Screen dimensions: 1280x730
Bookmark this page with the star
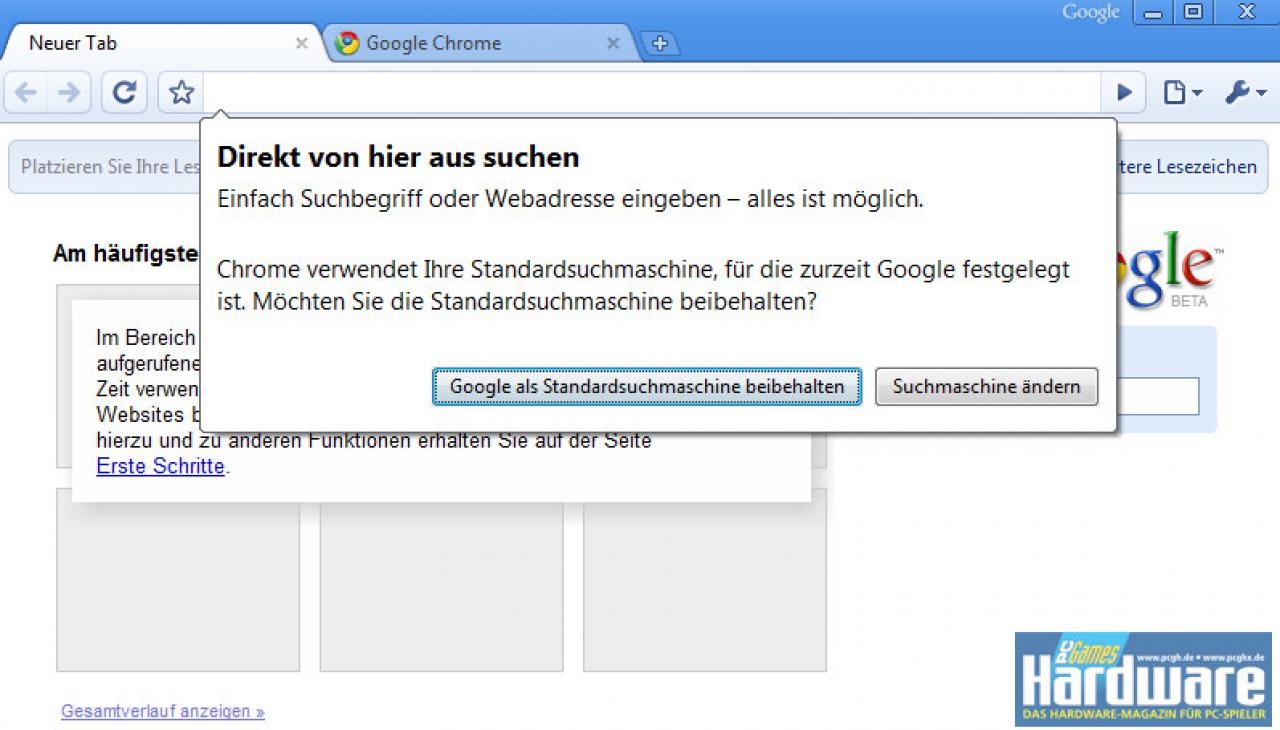181,93
